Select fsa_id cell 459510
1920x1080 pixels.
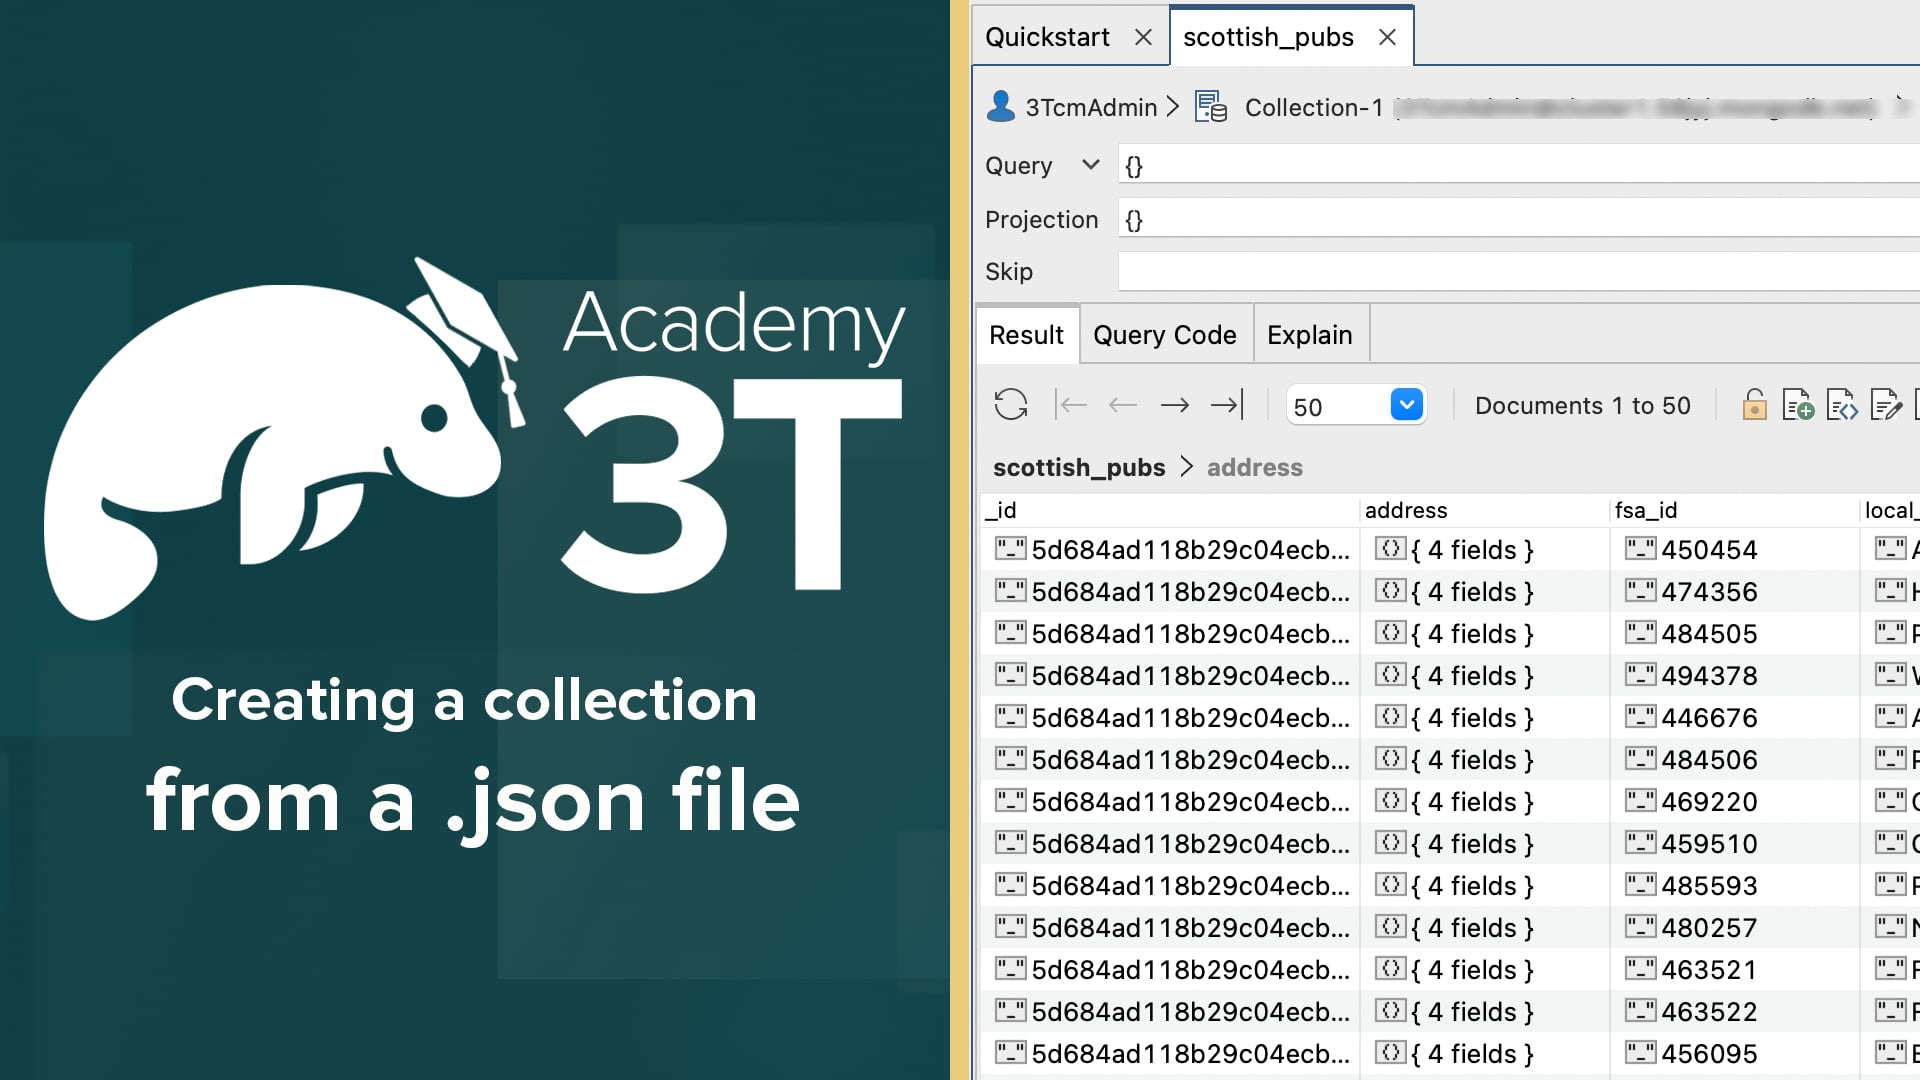click(x=1734, y=843)
